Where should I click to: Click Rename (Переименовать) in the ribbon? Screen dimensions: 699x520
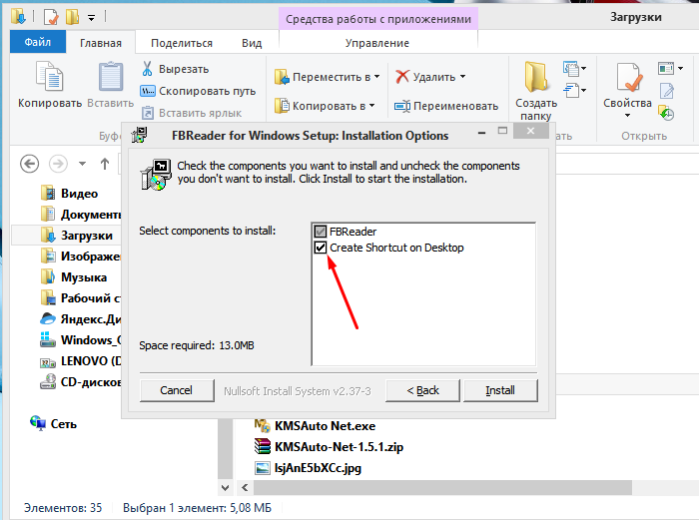(x=446, y=106)
